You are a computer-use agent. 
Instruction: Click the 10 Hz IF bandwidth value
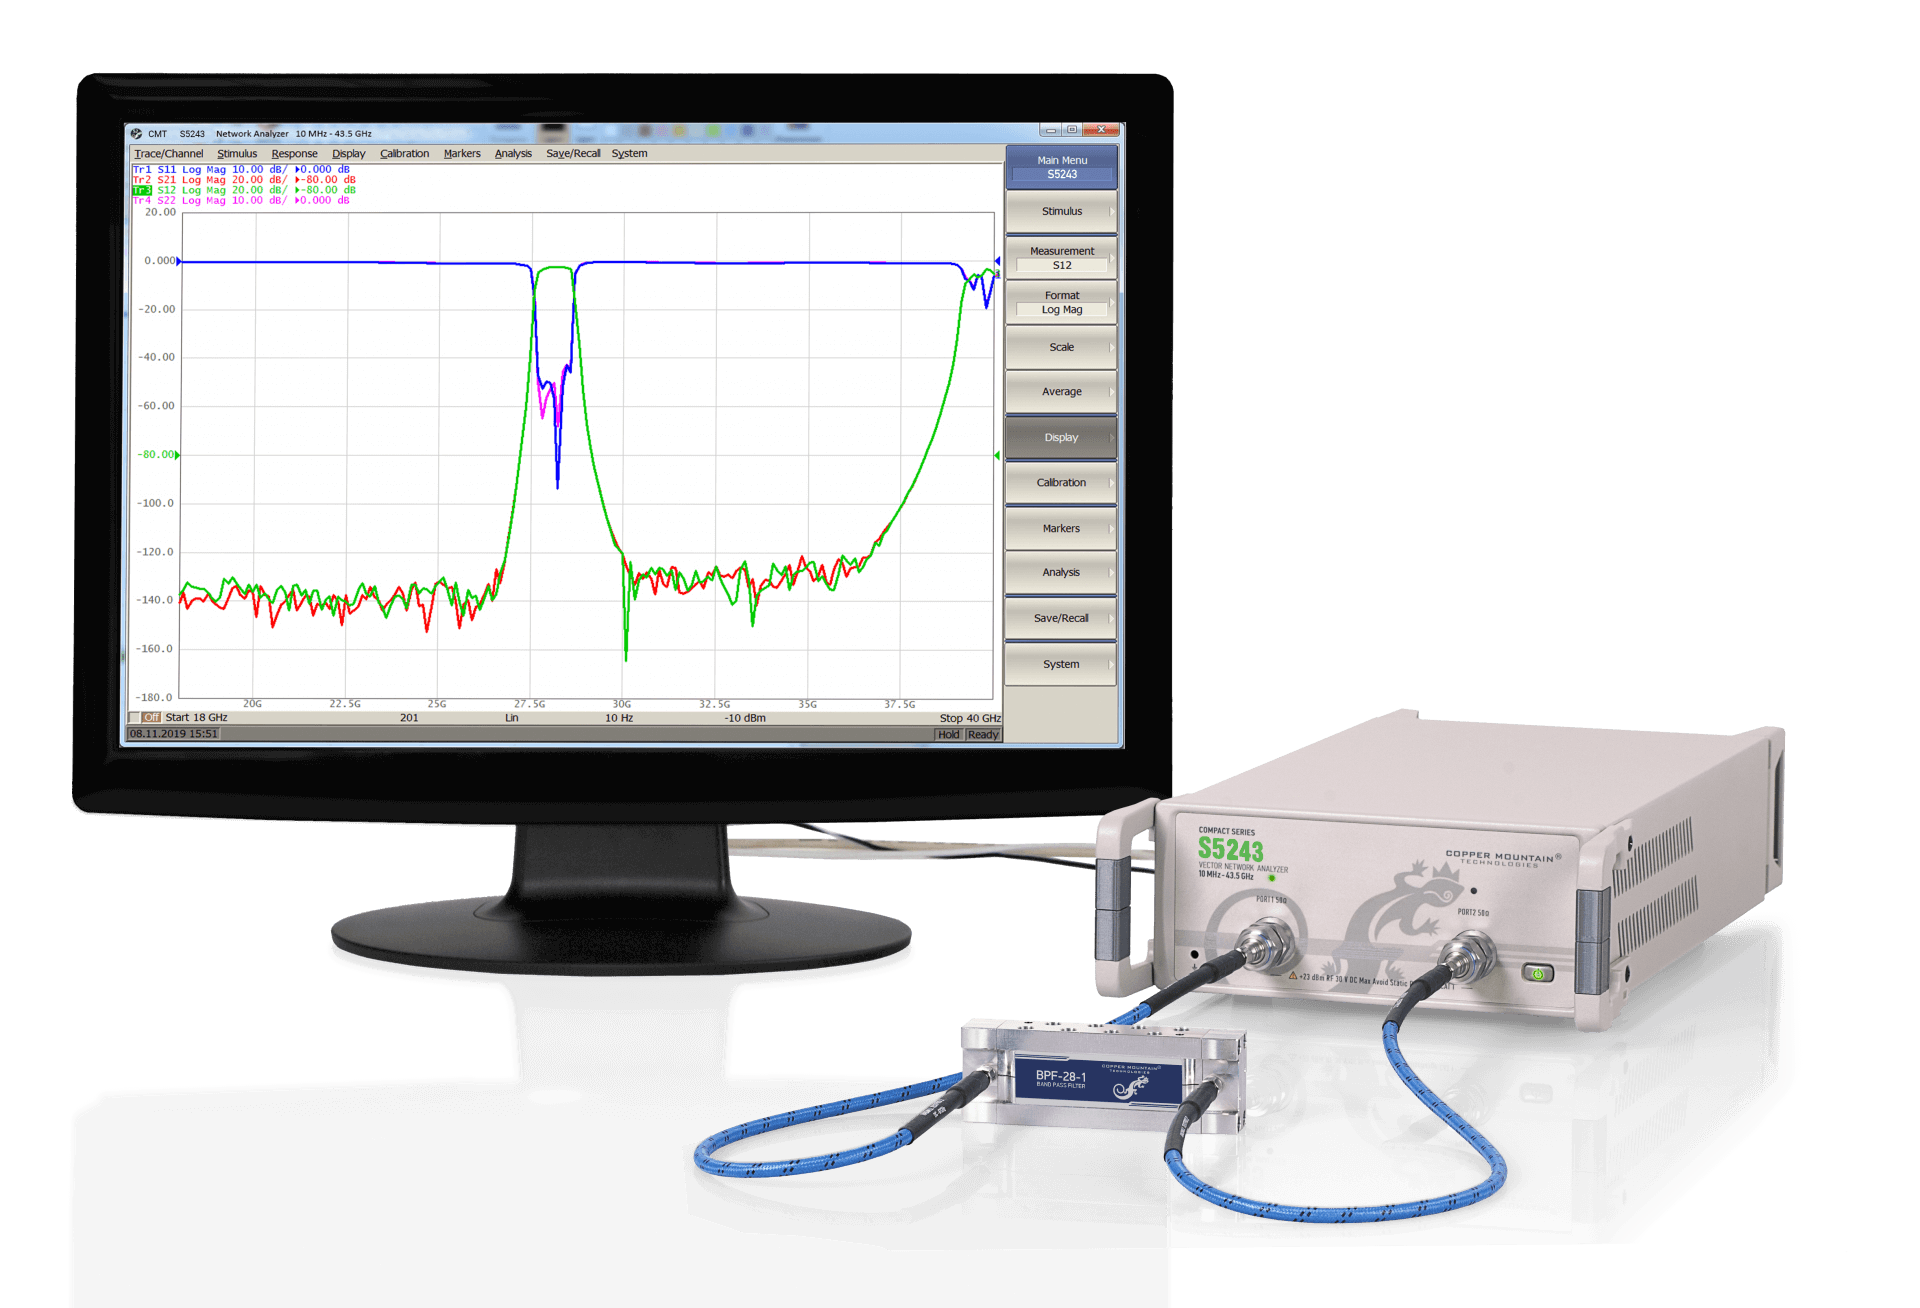click(x=619, y=718)
